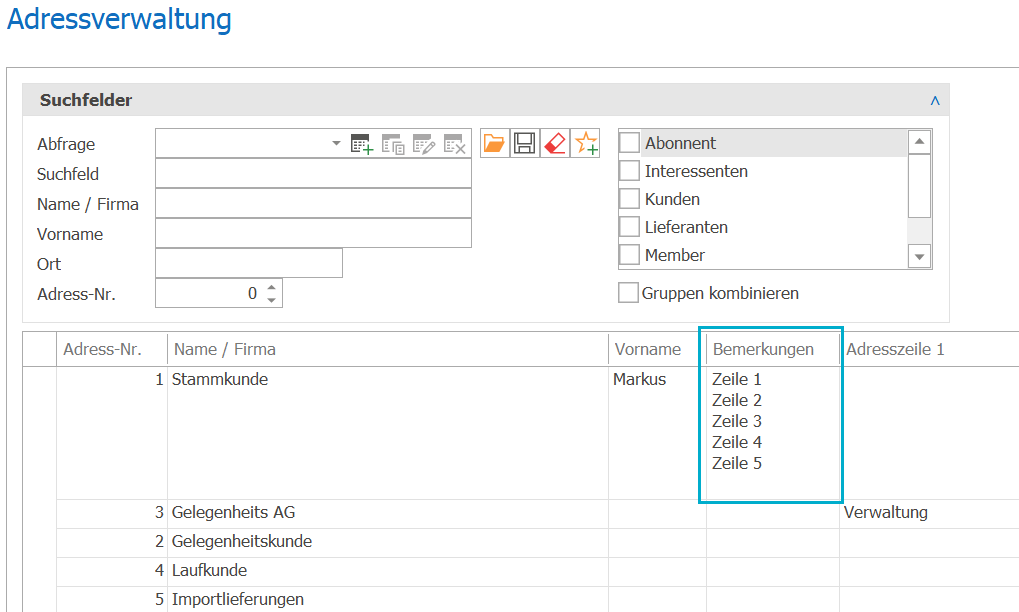Click the group list scroll down arrow

click(919, 257)
